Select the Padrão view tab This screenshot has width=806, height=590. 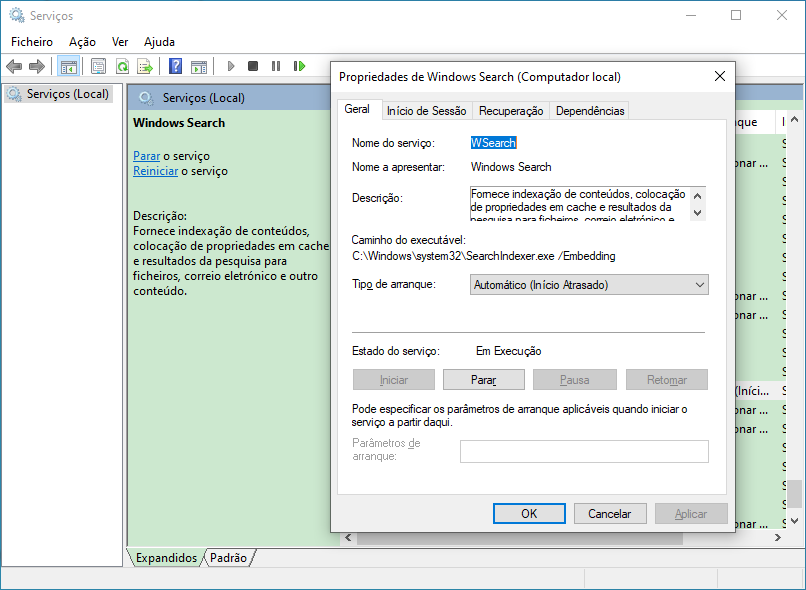(229, 558)
